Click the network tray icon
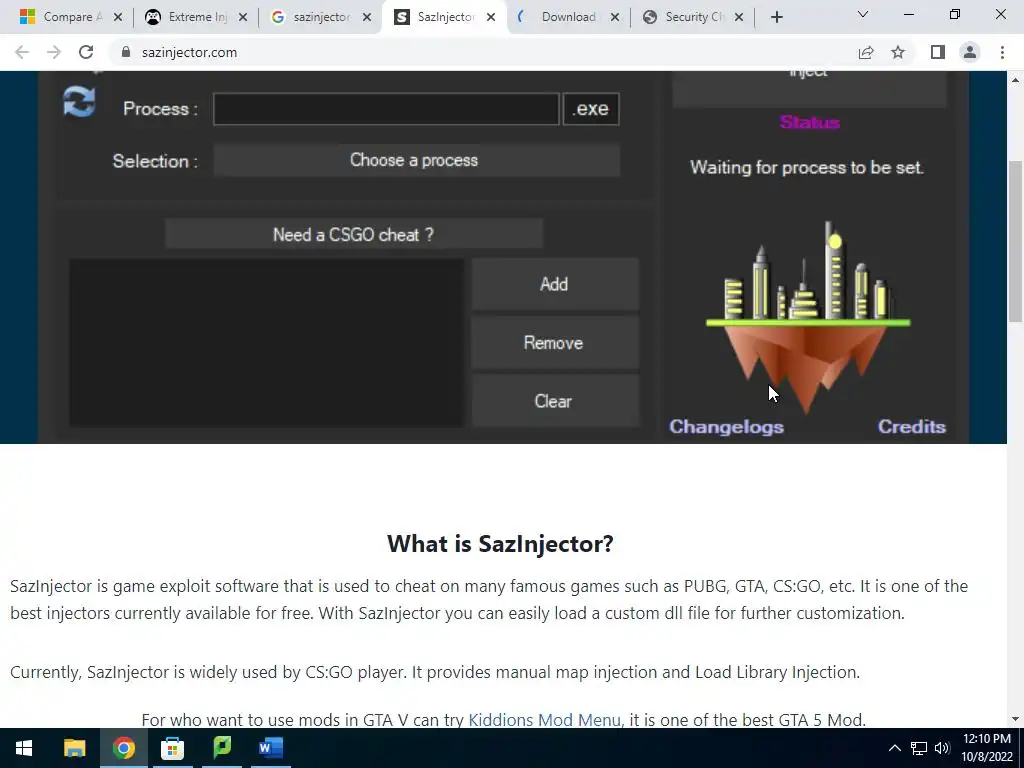Viewport: 1024px width, 768px height. [919, 748]
